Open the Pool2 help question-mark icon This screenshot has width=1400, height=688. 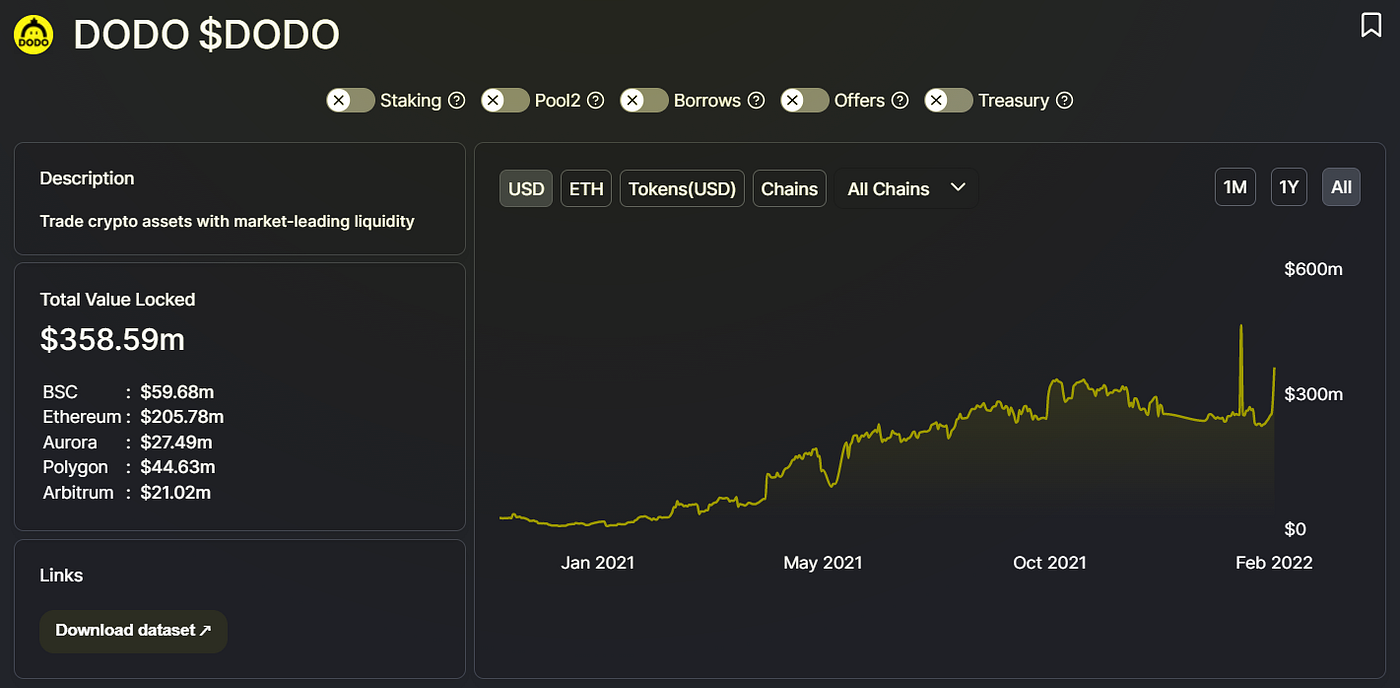[595, 100]
